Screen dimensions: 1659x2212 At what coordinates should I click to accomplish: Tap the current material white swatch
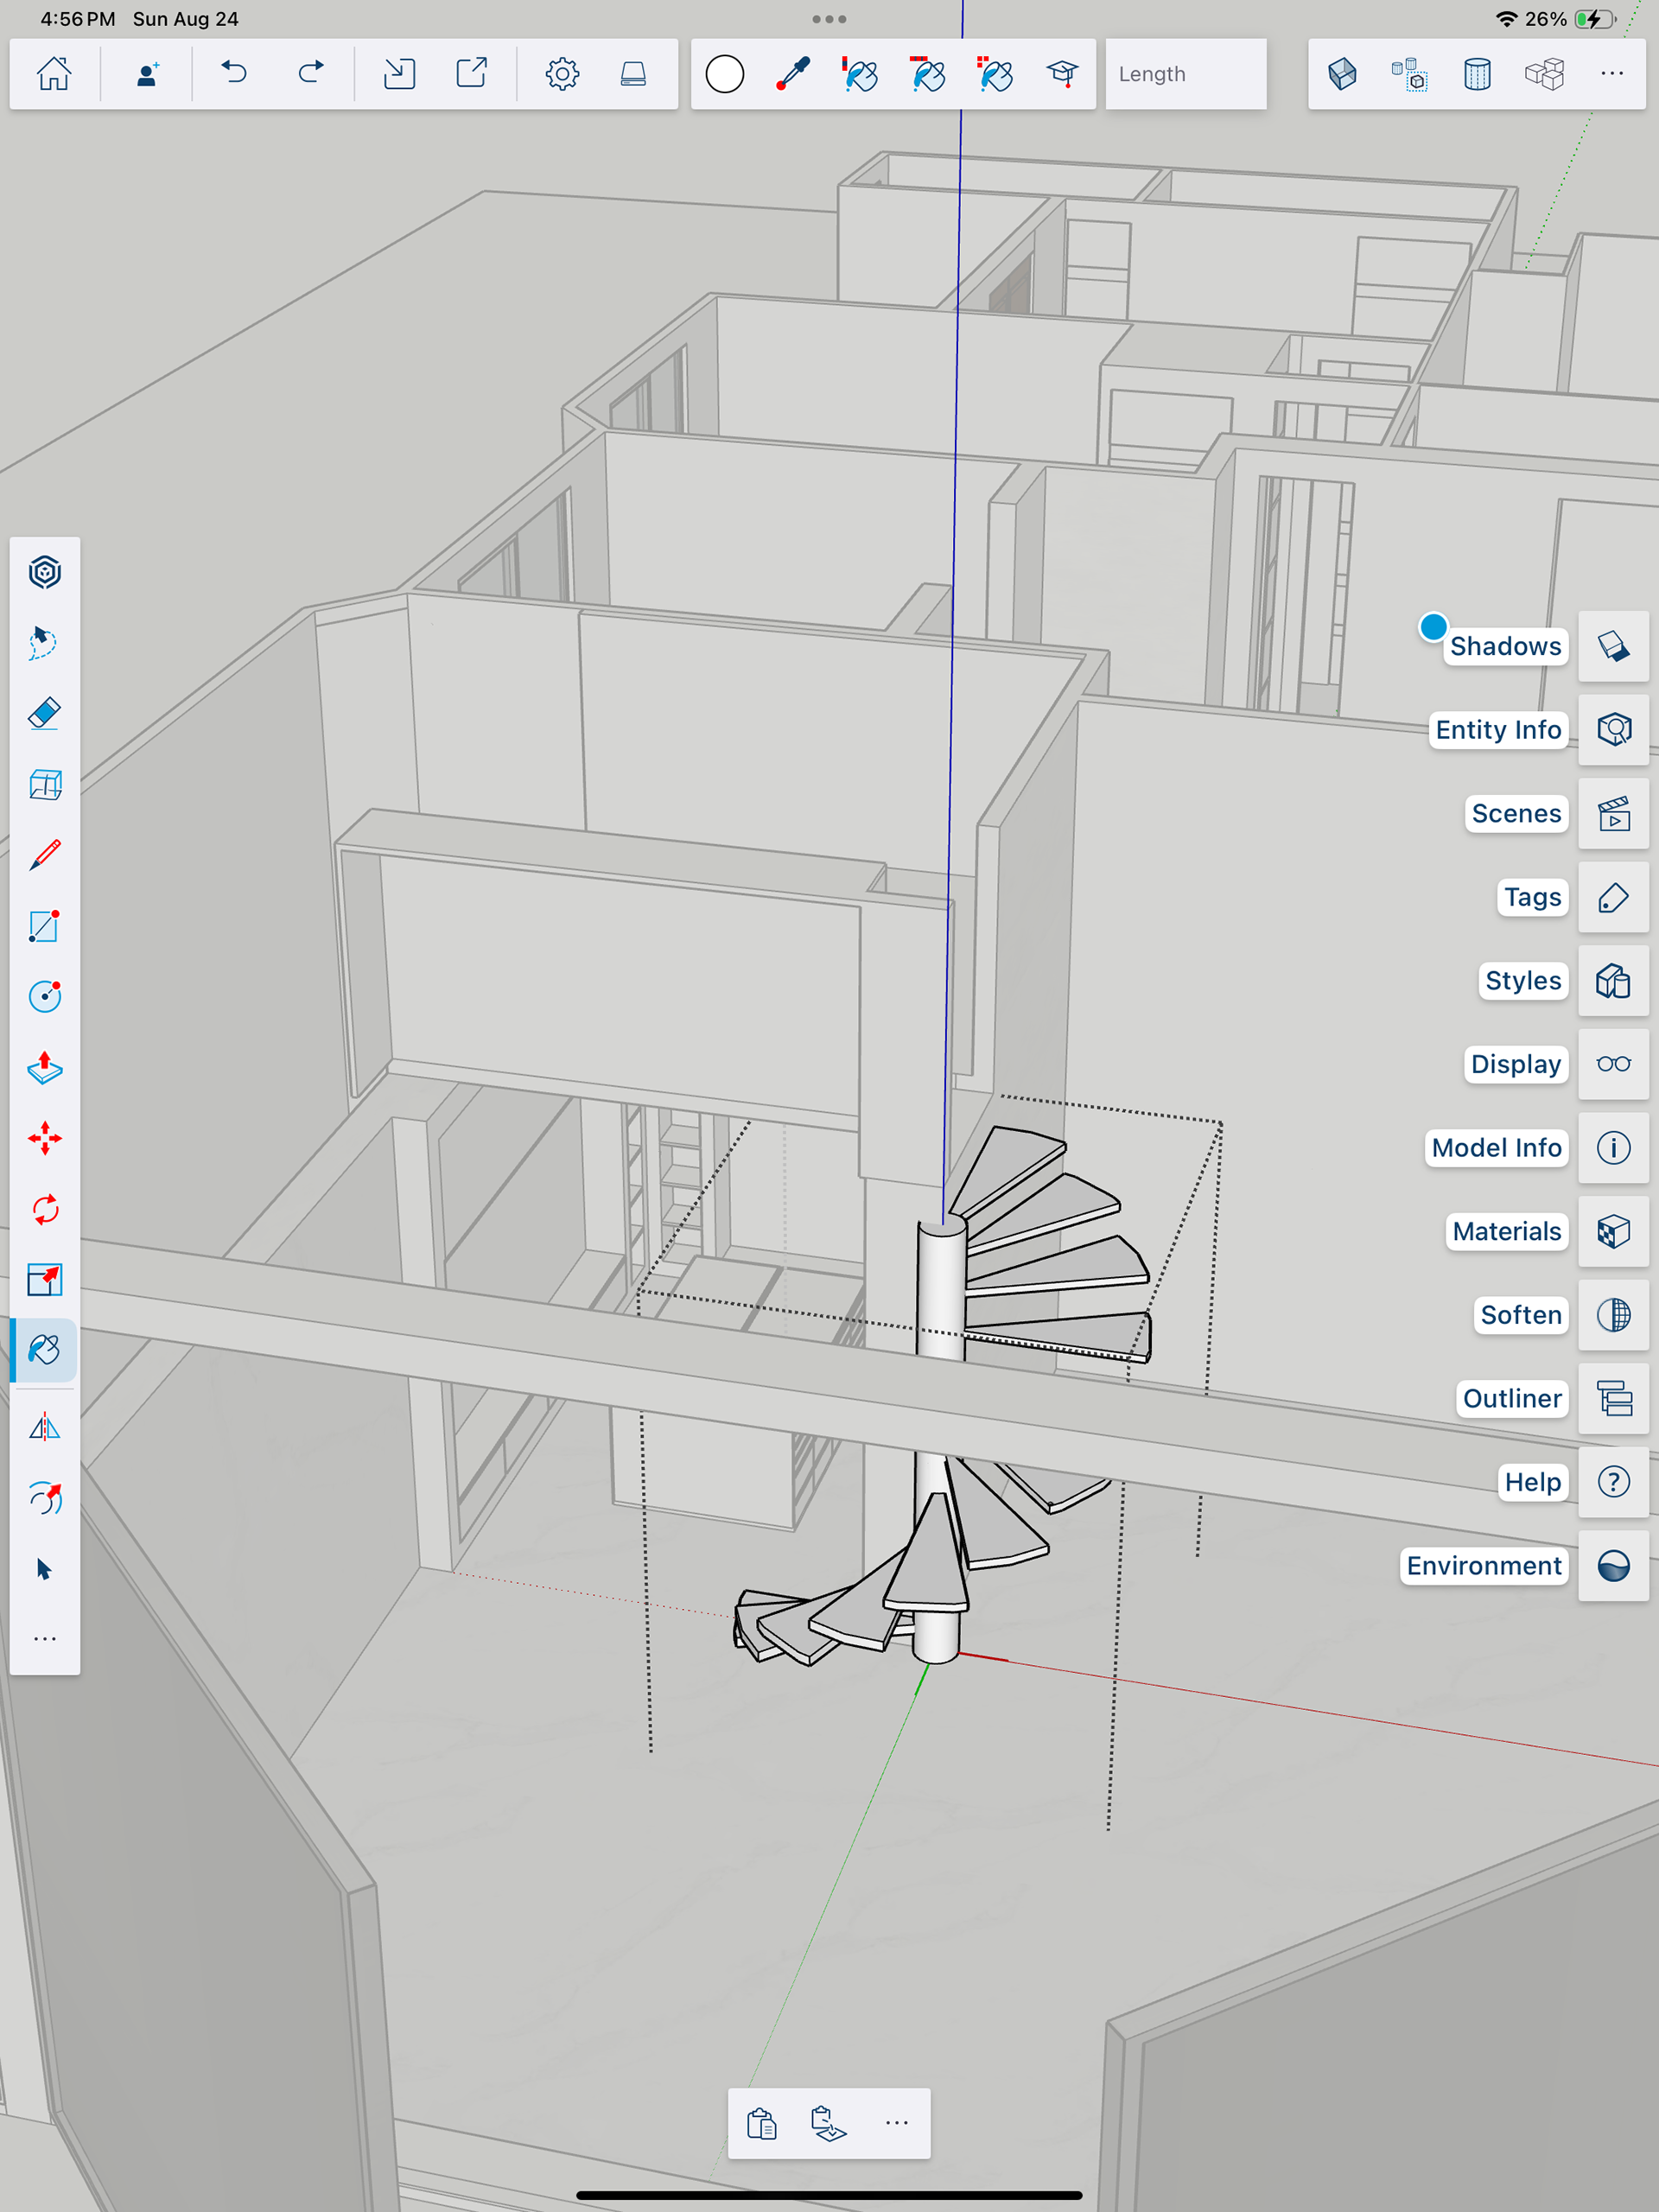[x=724, y=74]
